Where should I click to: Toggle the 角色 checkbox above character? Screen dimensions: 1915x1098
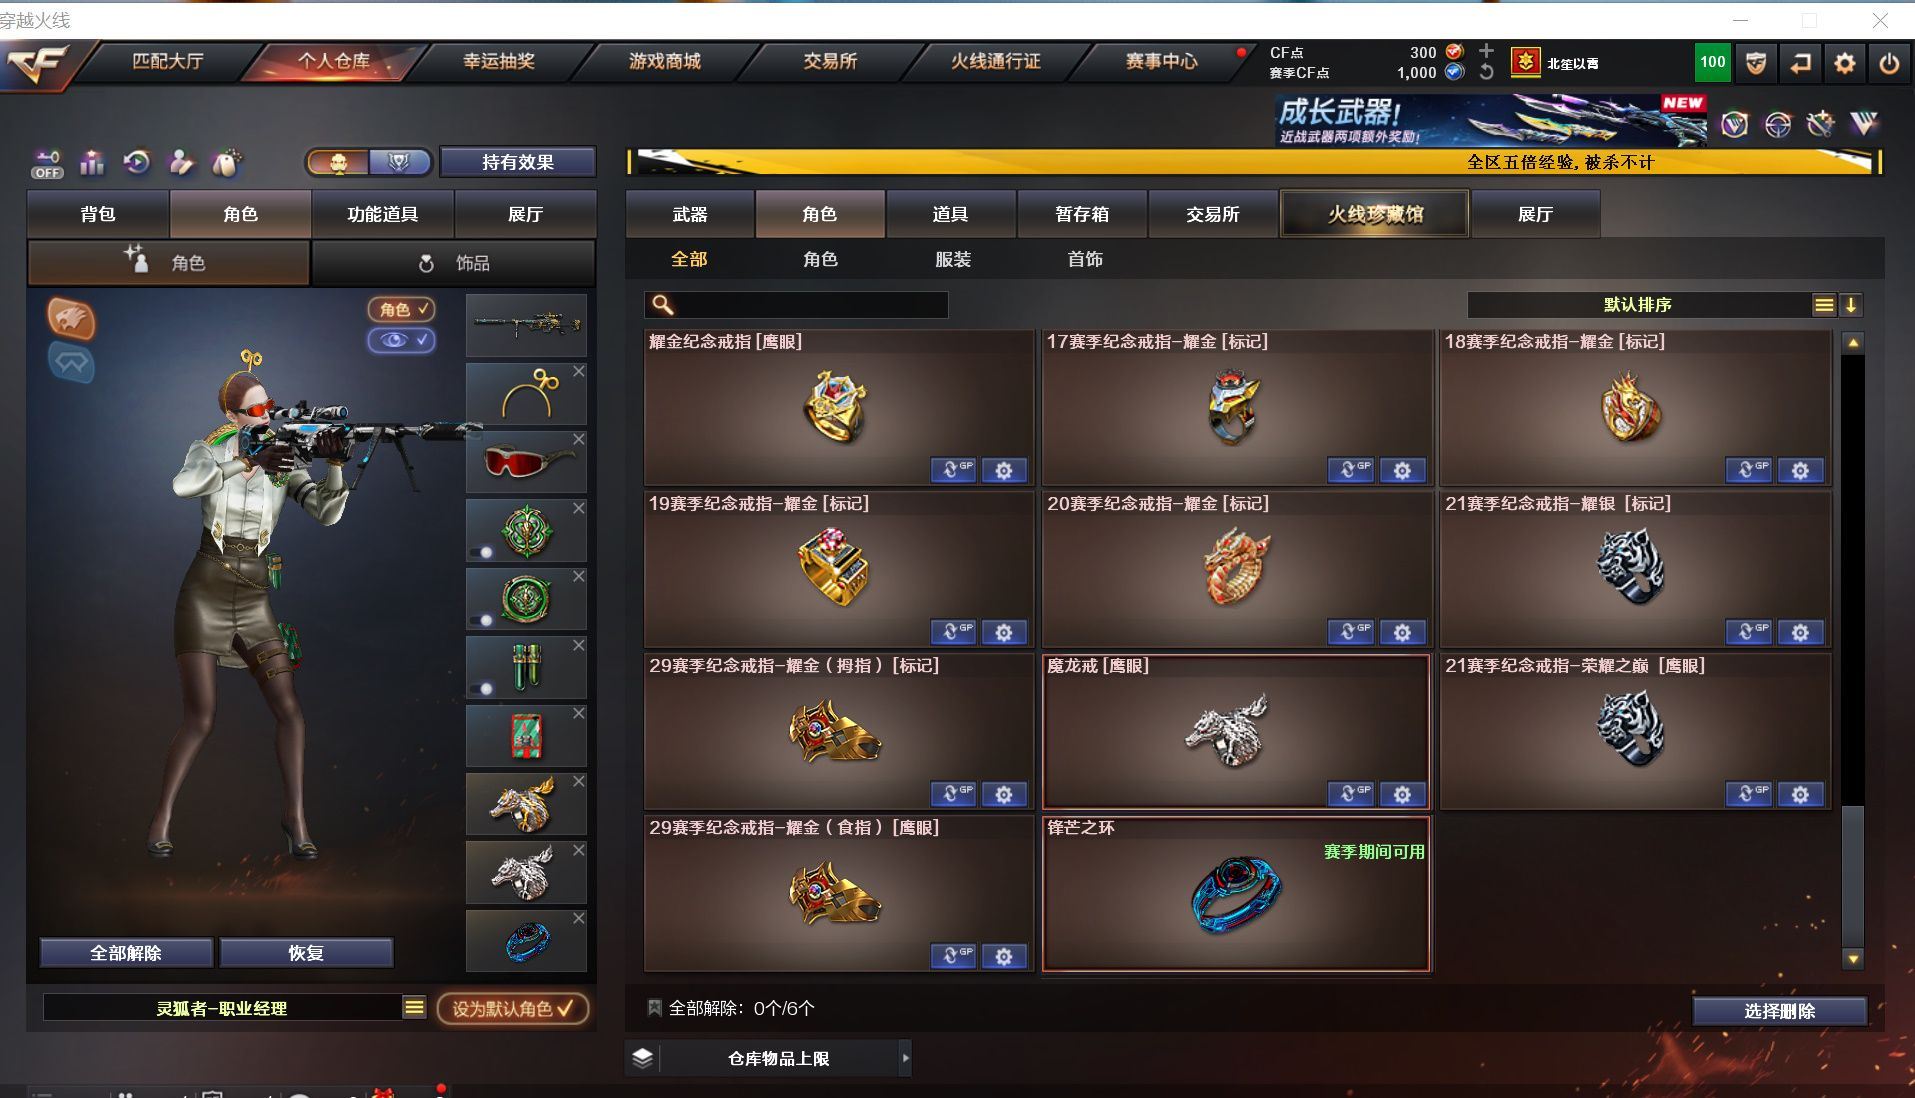402,309
